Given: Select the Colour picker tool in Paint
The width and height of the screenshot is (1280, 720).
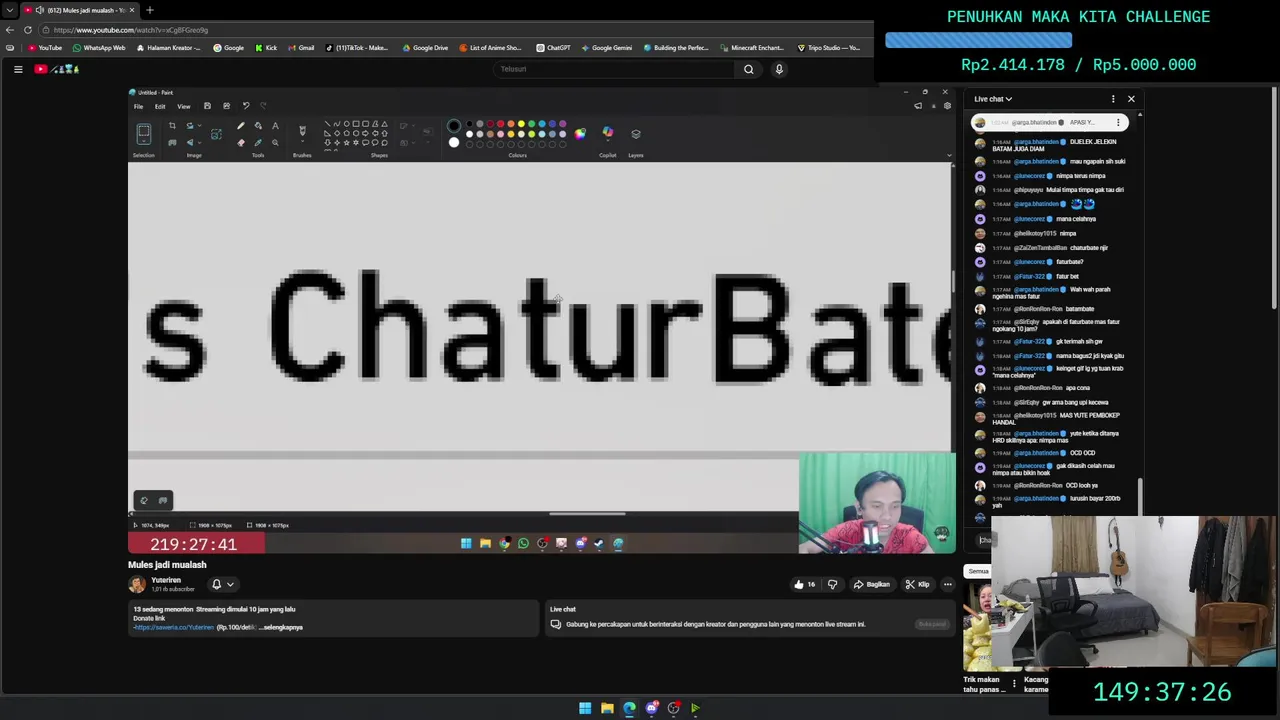Looking at the screenshot, I should coord(258,142).
